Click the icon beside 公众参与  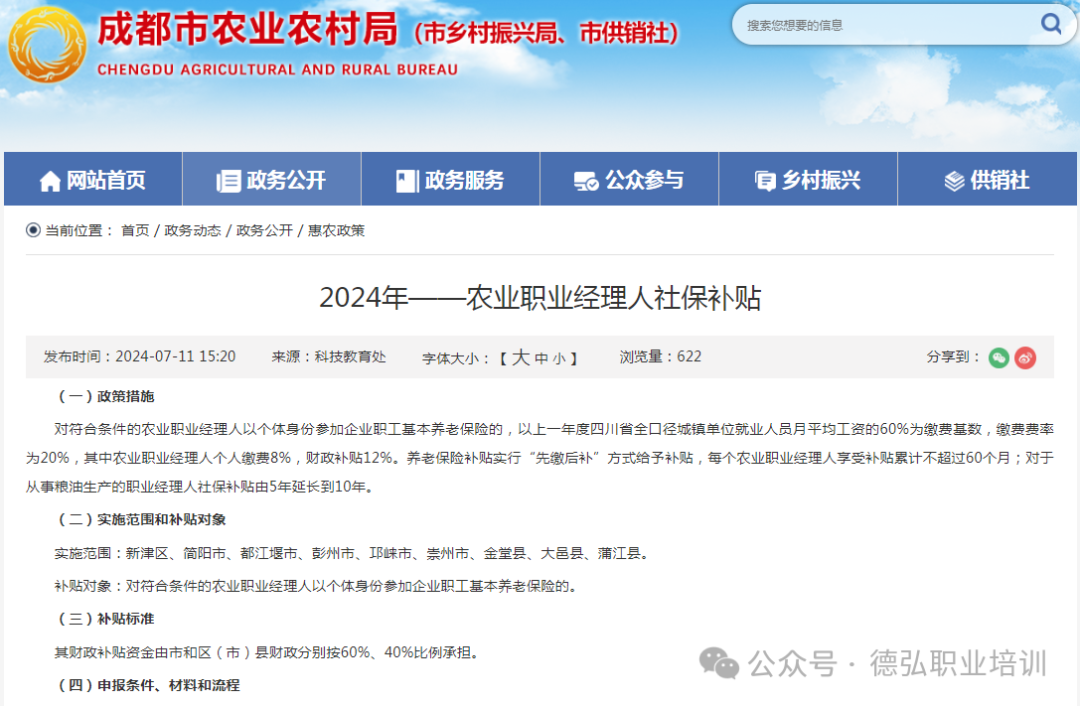click(x=586, y=181)
